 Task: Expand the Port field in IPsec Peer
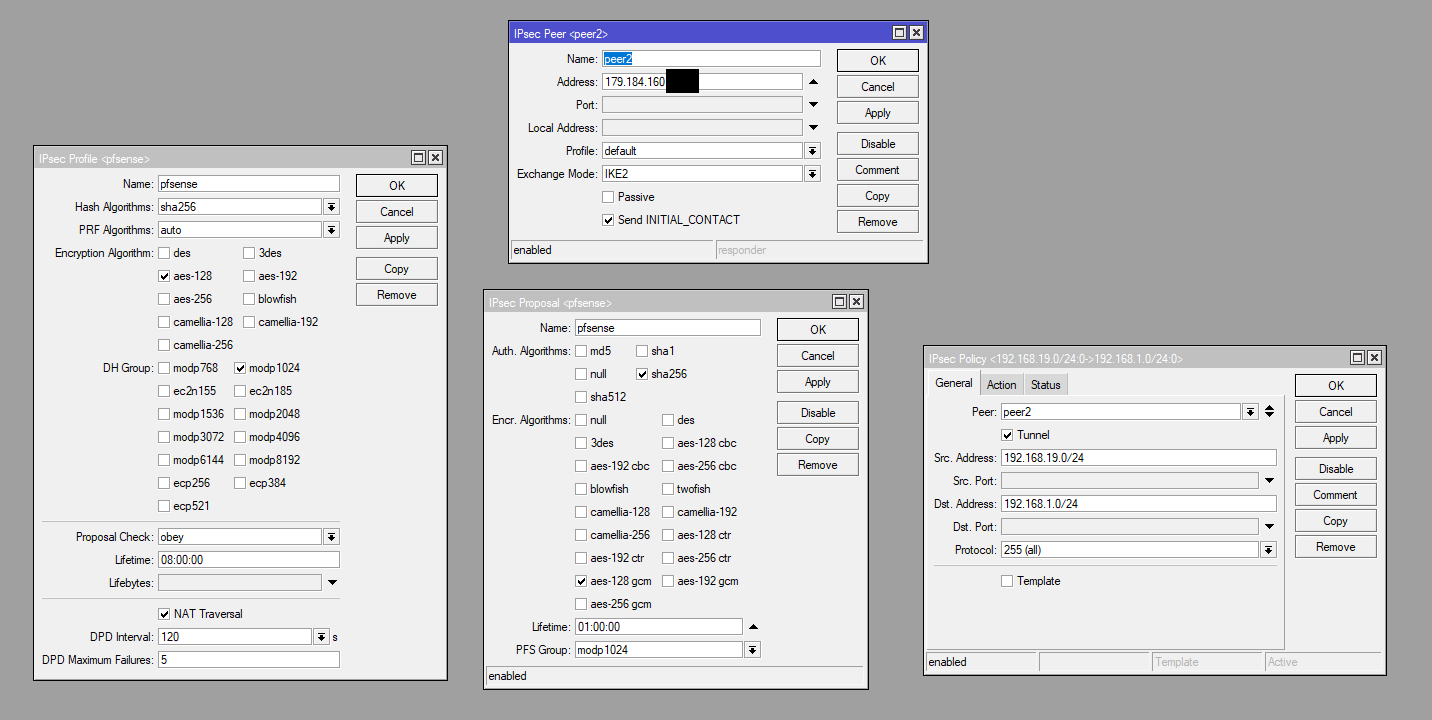coord(813,105)
